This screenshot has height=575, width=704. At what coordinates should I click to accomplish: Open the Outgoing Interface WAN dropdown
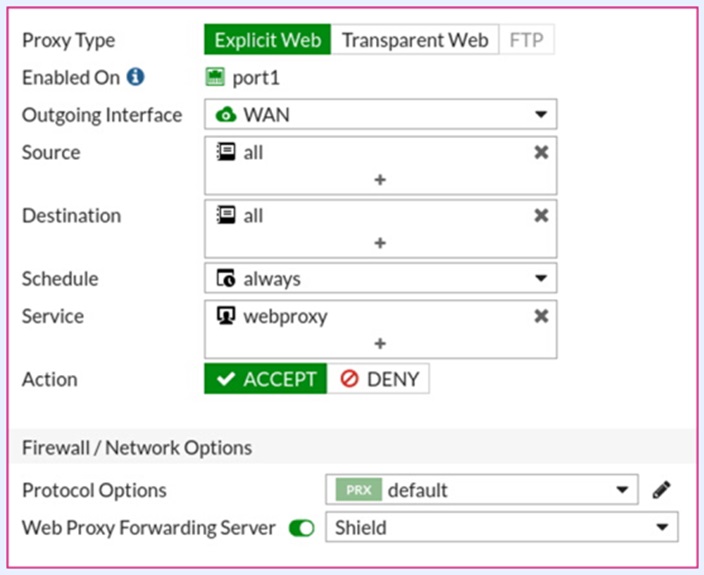click(380, 114)
